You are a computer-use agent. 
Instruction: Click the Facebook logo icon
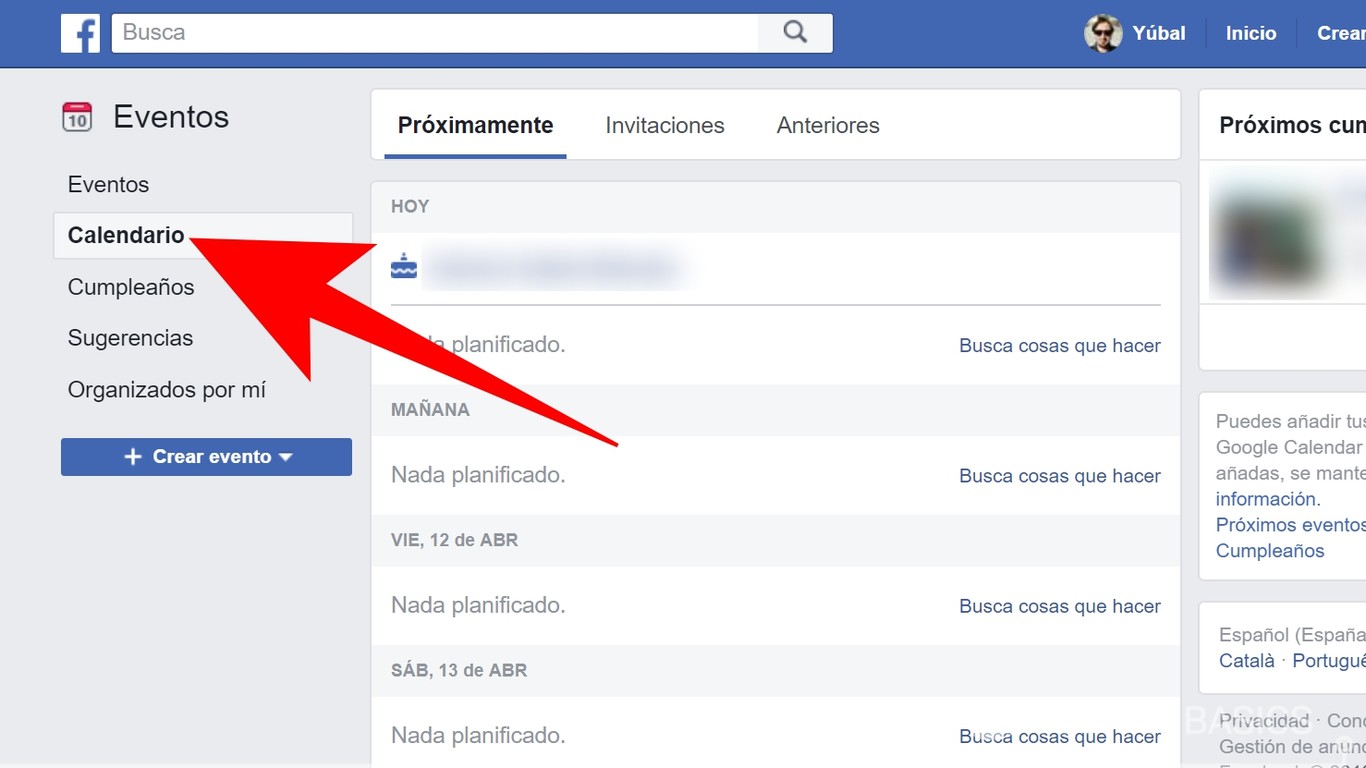click(80, 33)
